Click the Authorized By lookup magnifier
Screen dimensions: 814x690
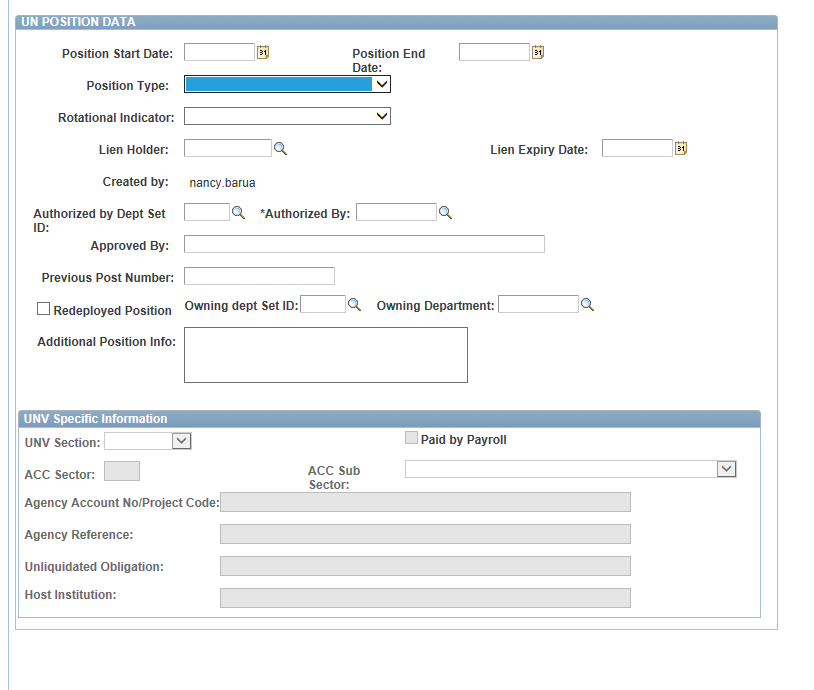click(x=445, y=212)
